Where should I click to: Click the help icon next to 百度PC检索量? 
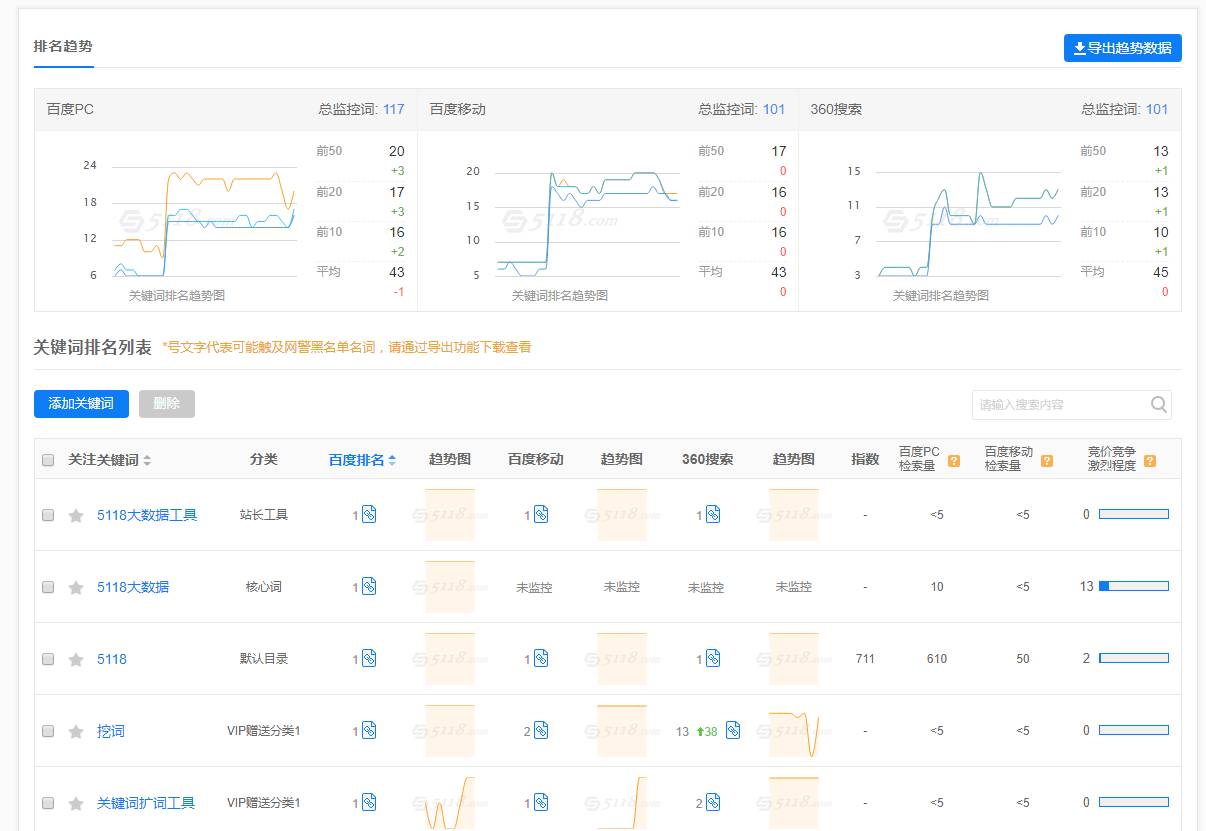954,461
